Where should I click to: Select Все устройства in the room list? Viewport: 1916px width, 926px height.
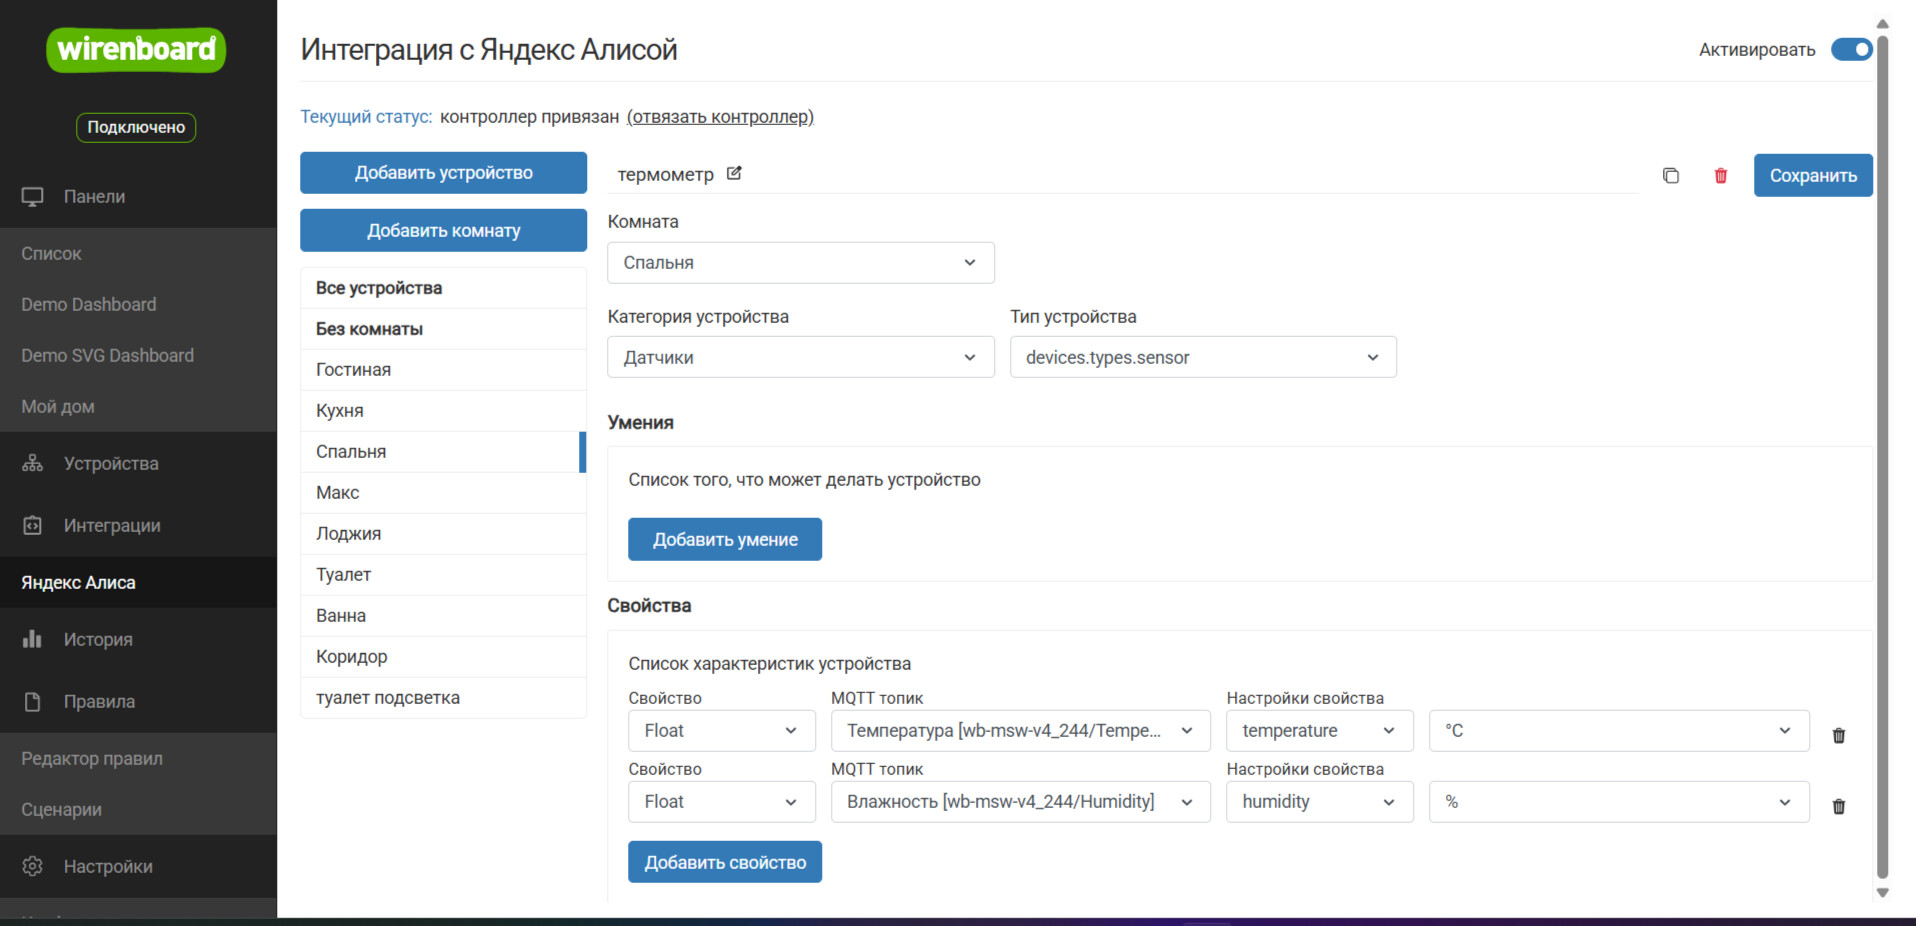[x=443, y=288]
